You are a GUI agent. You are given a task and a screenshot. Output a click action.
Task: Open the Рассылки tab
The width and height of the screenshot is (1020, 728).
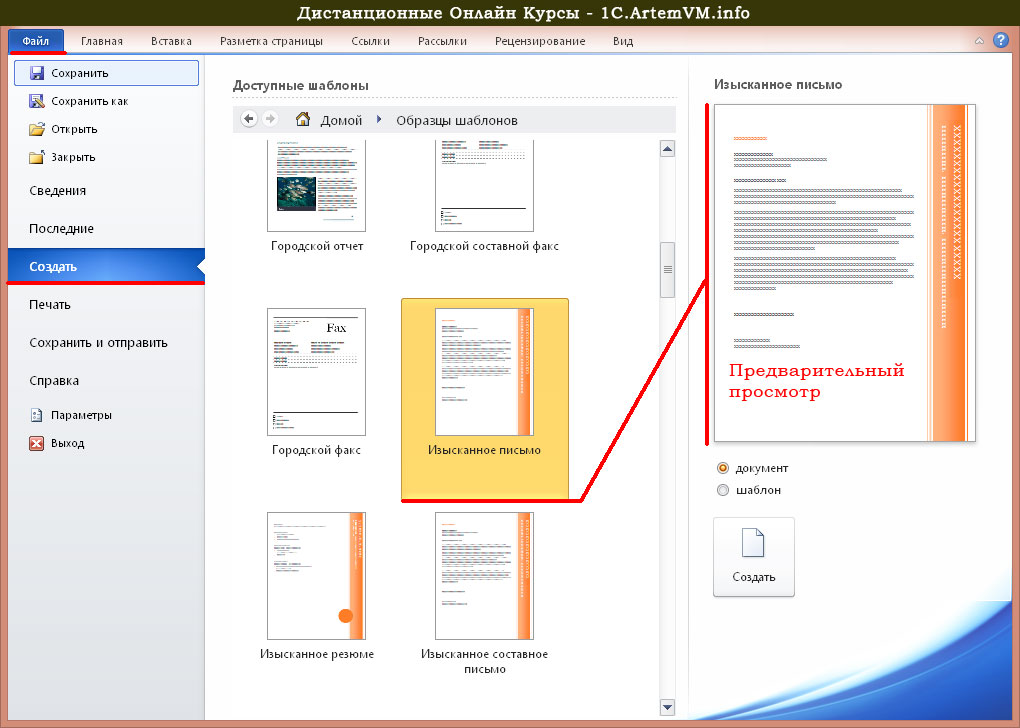pyautogui.click(x=442, y=41)
